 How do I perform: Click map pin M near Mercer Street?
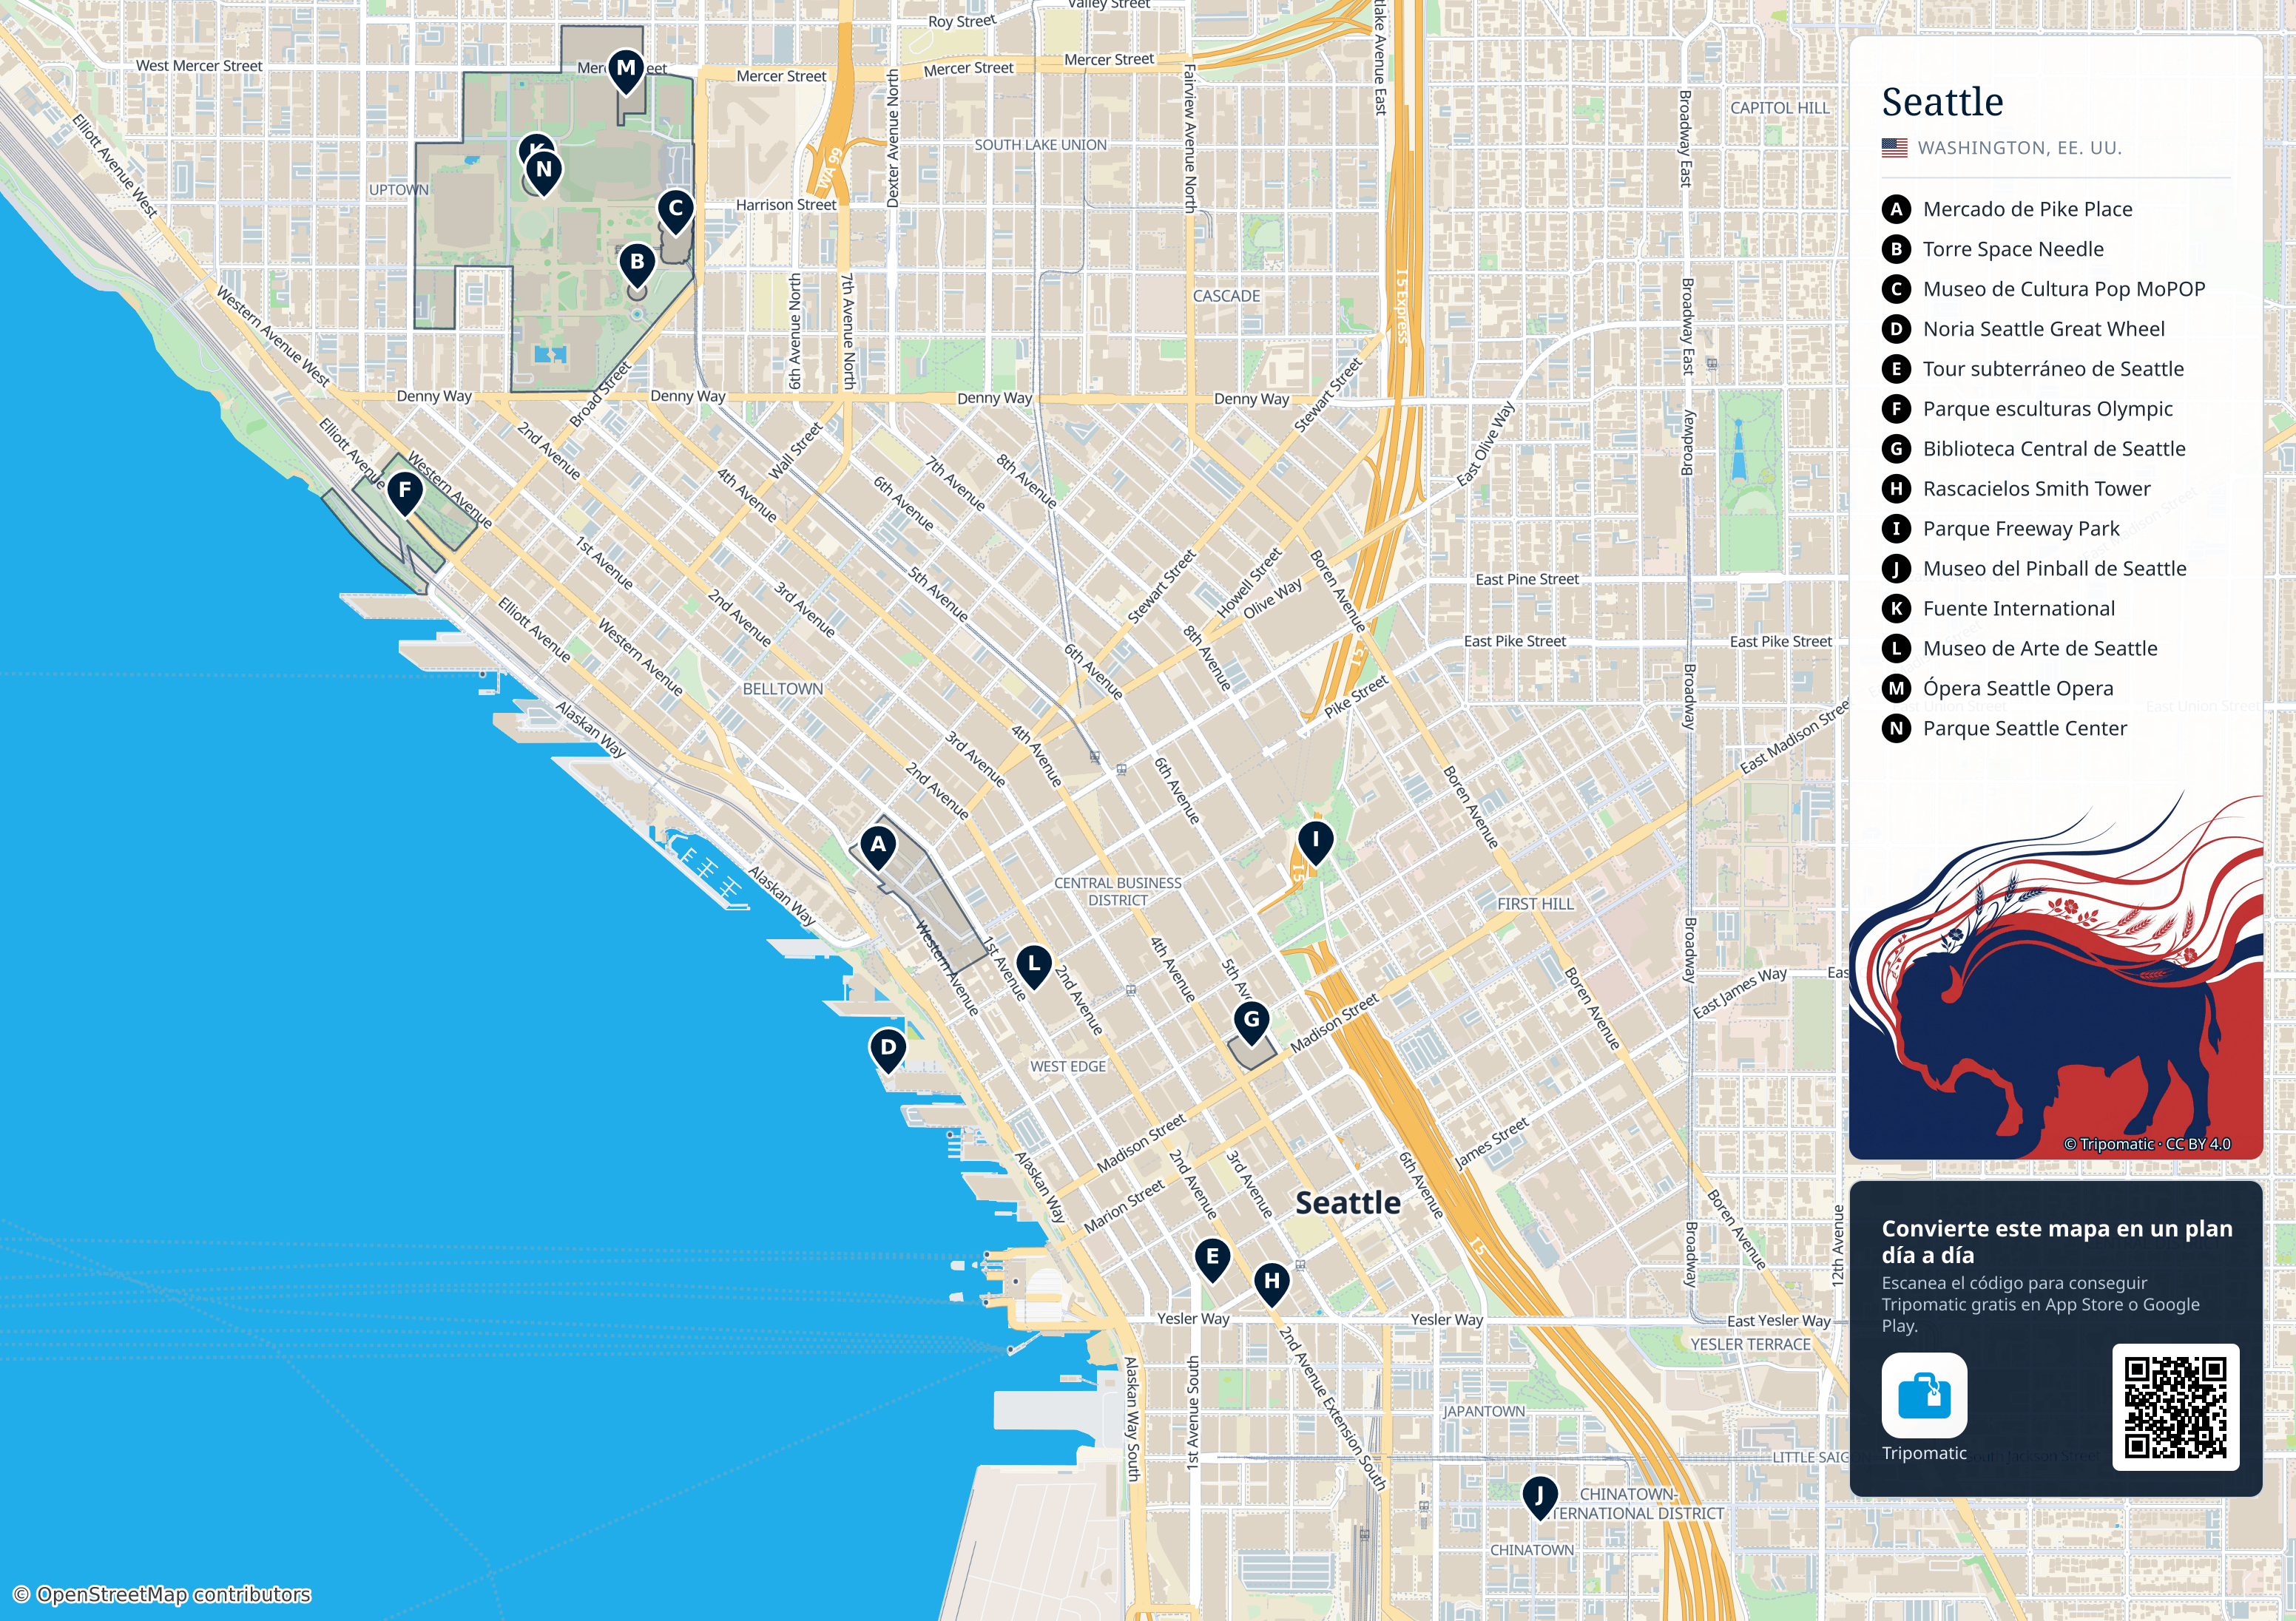click(626, 72)
